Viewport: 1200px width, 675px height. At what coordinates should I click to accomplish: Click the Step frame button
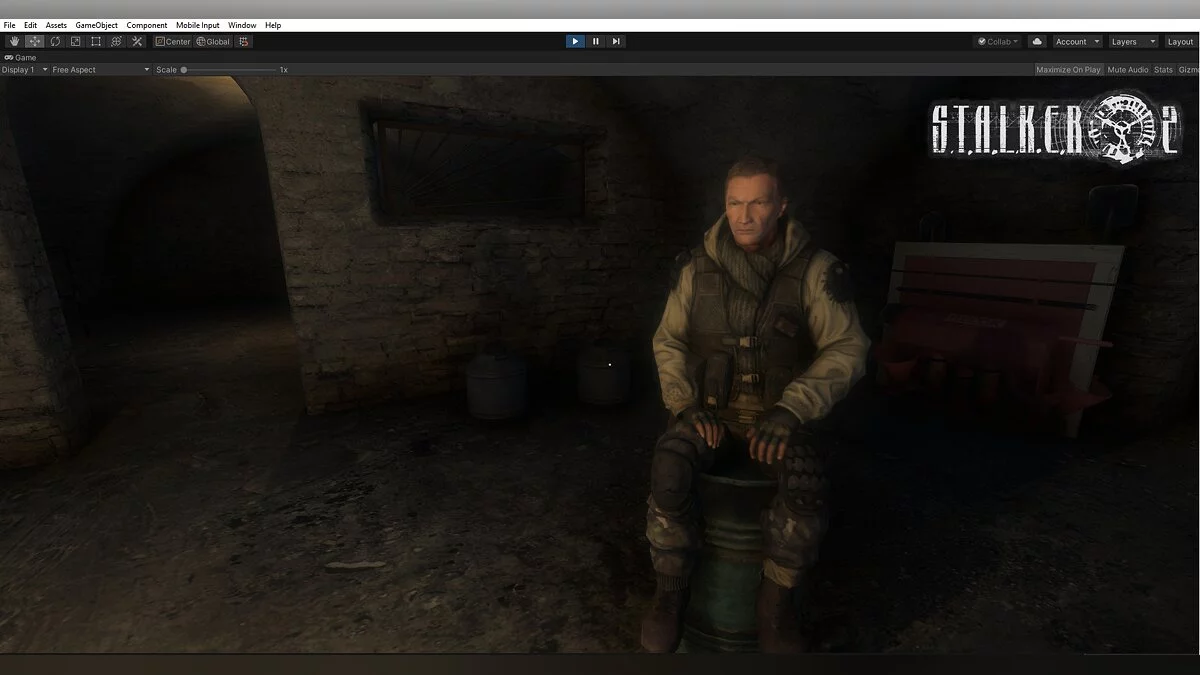point(616,41)
